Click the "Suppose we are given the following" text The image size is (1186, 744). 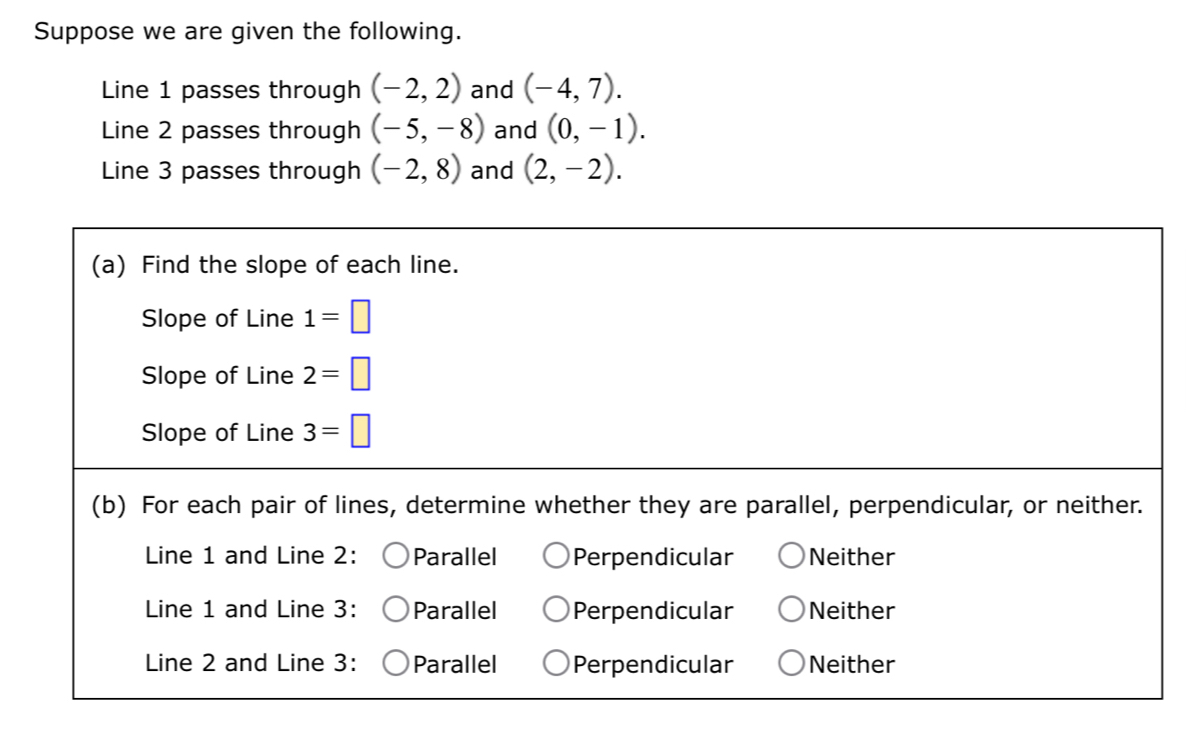[x=248, y=32]
